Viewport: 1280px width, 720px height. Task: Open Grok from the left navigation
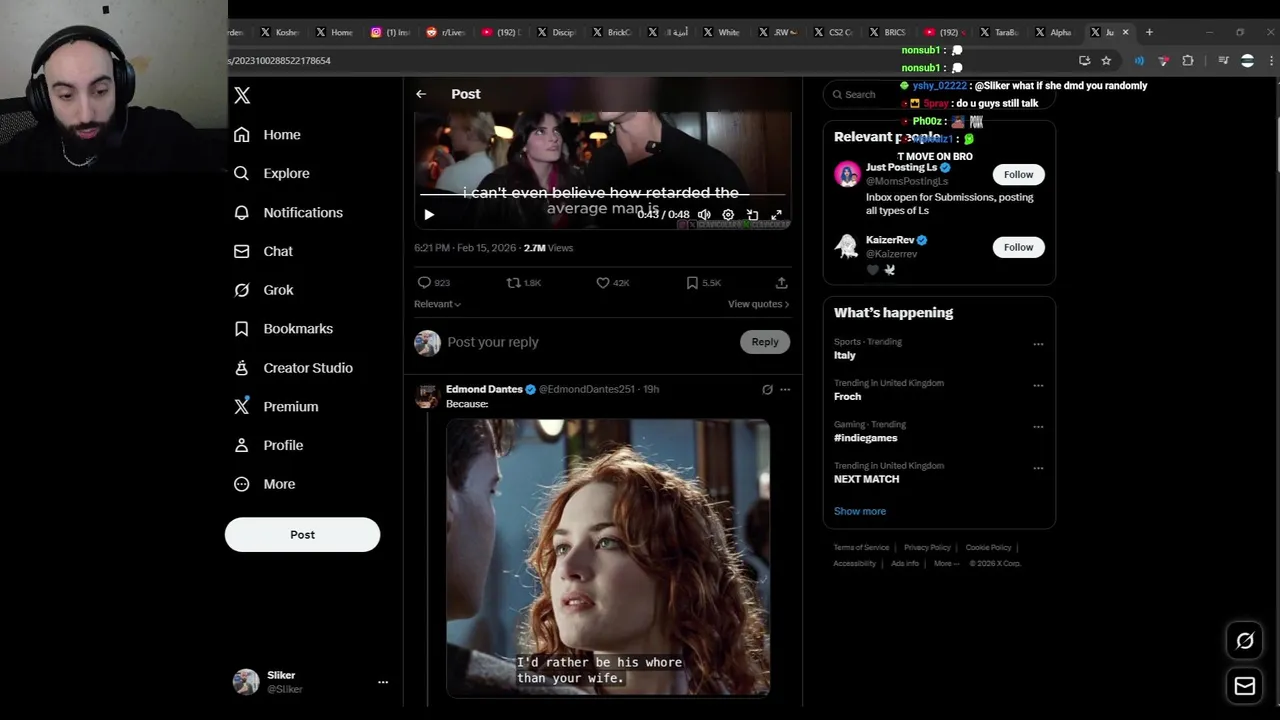(x=263, y=290)
